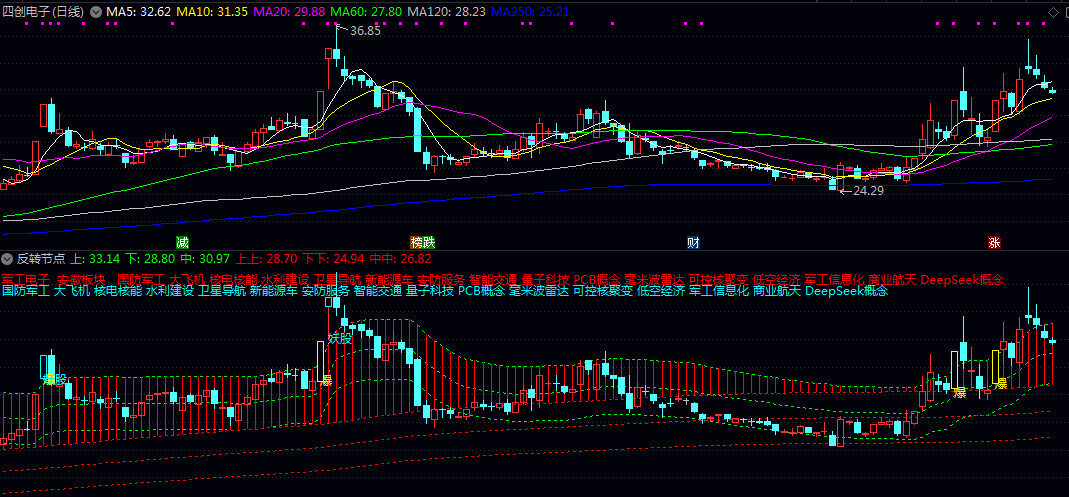Select the MA5: 32.62 moving average label
Viewport: 1069px width, 497px height.
pos(138,12)
